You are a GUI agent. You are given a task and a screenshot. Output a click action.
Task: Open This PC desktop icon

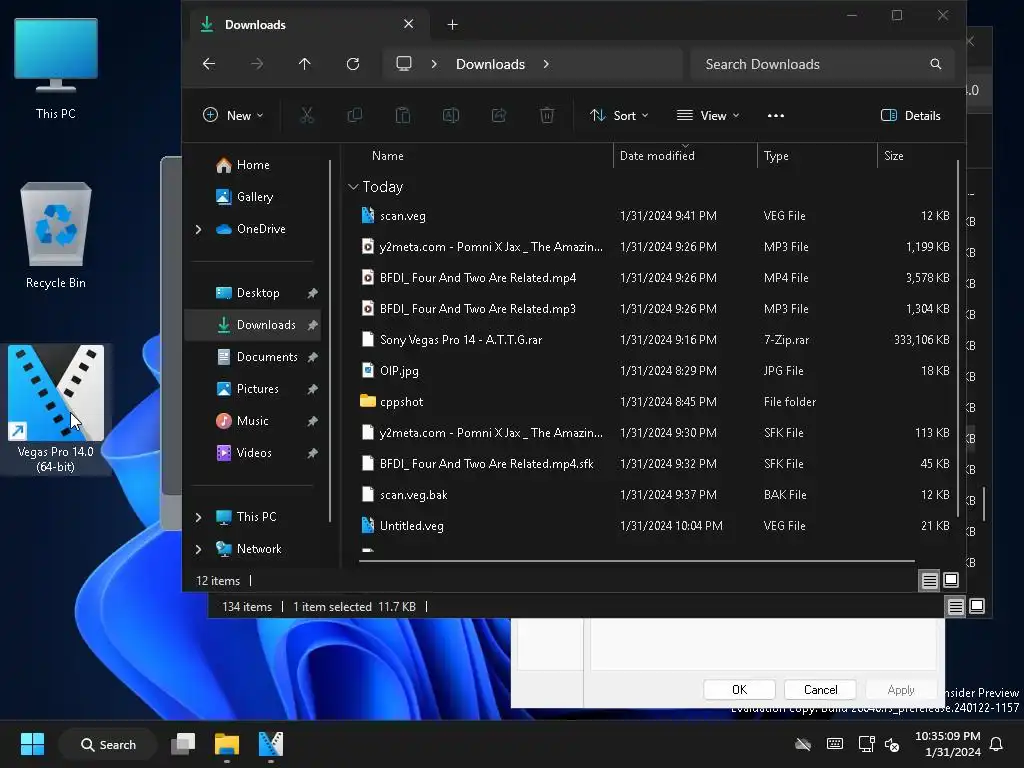tap(56, 69)
